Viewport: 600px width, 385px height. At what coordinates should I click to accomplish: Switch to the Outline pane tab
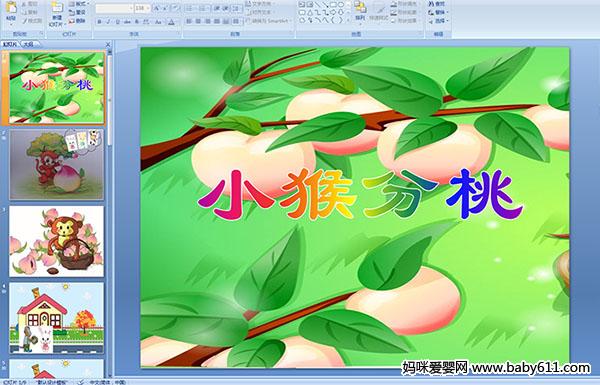pos(28,44)
